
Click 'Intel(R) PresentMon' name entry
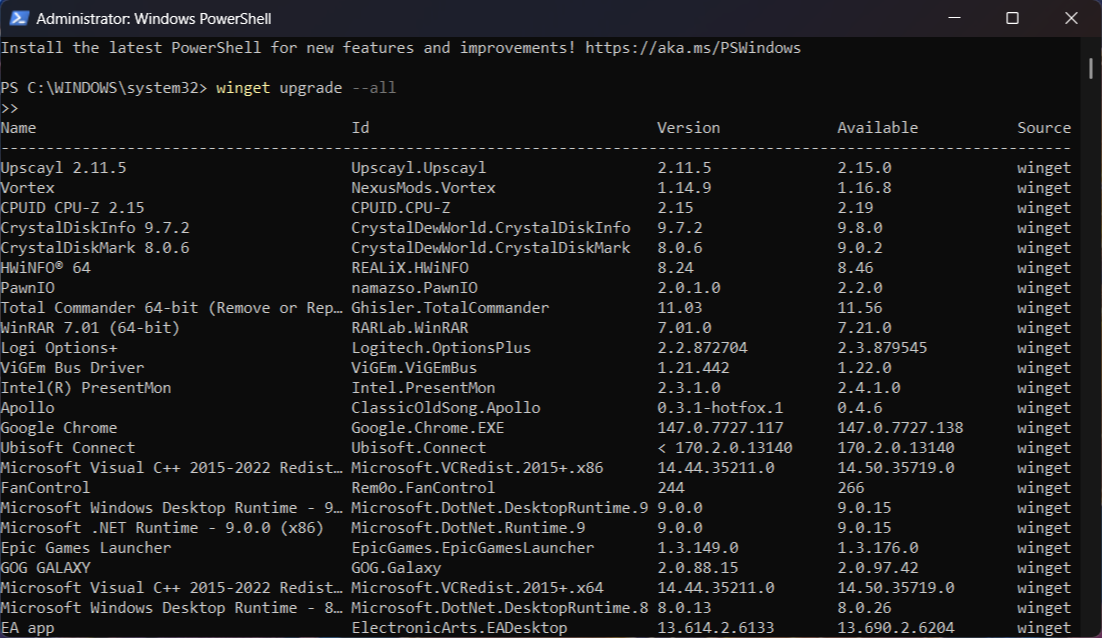86,388
